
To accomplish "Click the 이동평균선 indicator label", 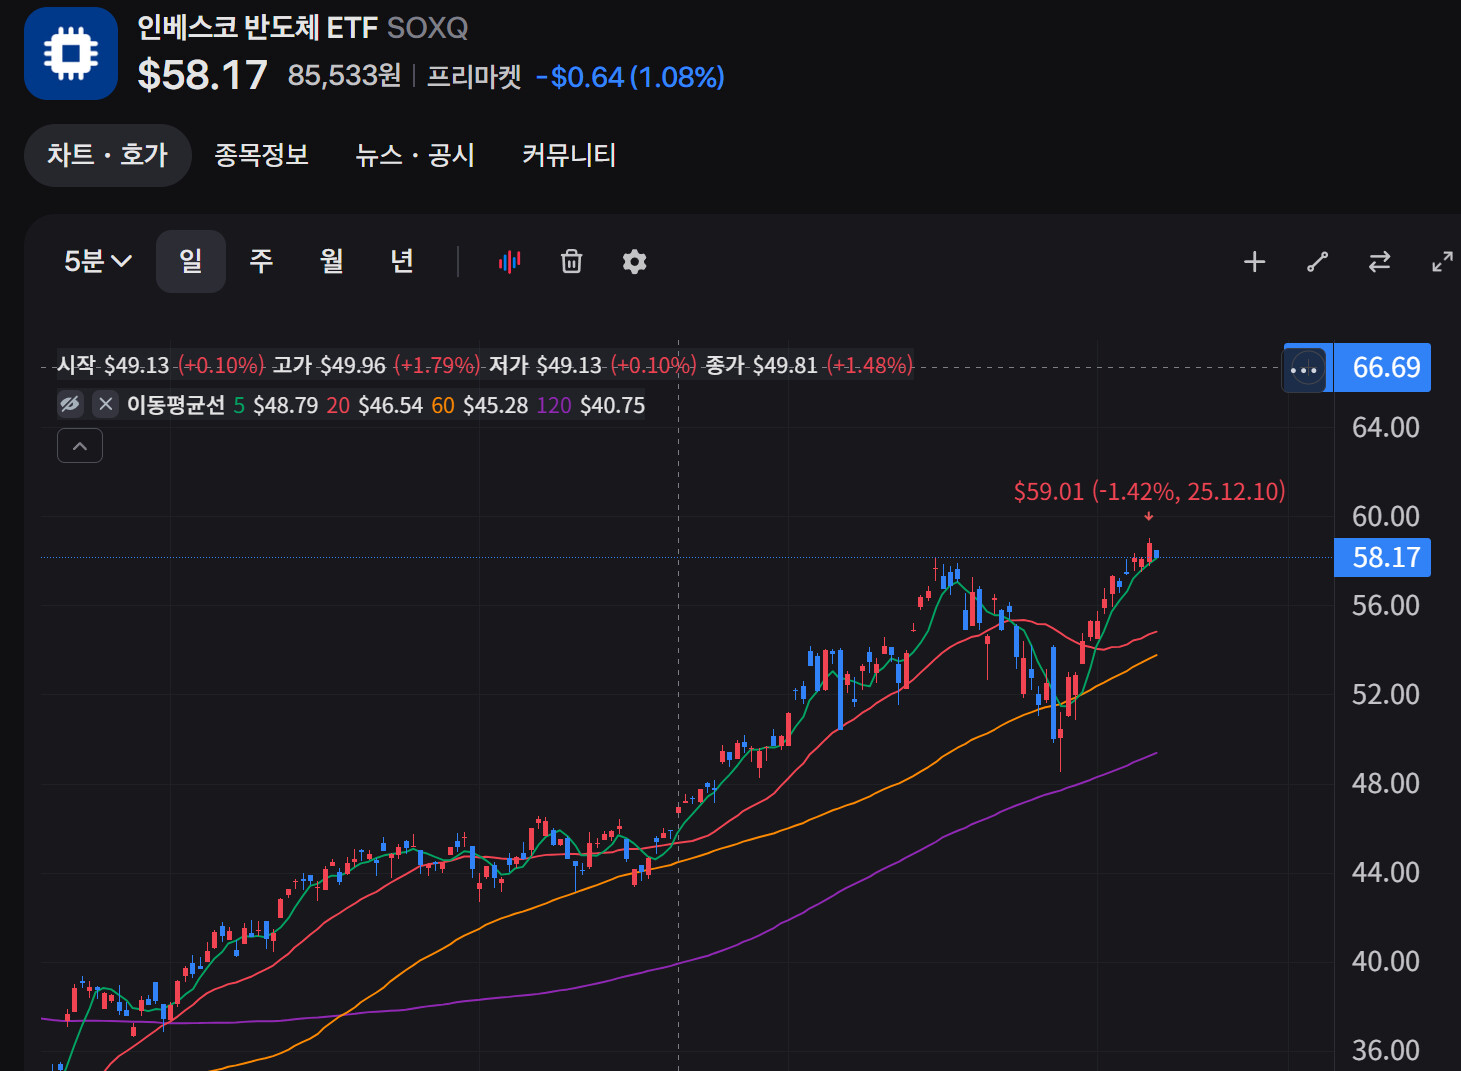I will click(x=176, y=405).
